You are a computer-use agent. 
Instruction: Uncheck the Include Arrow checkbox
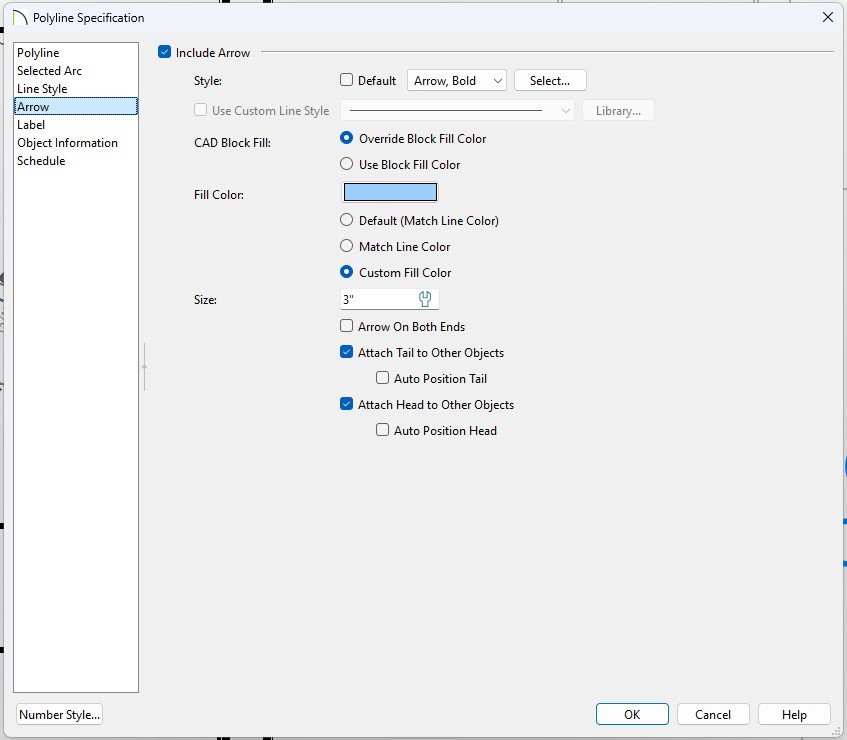tap(165, 52)
